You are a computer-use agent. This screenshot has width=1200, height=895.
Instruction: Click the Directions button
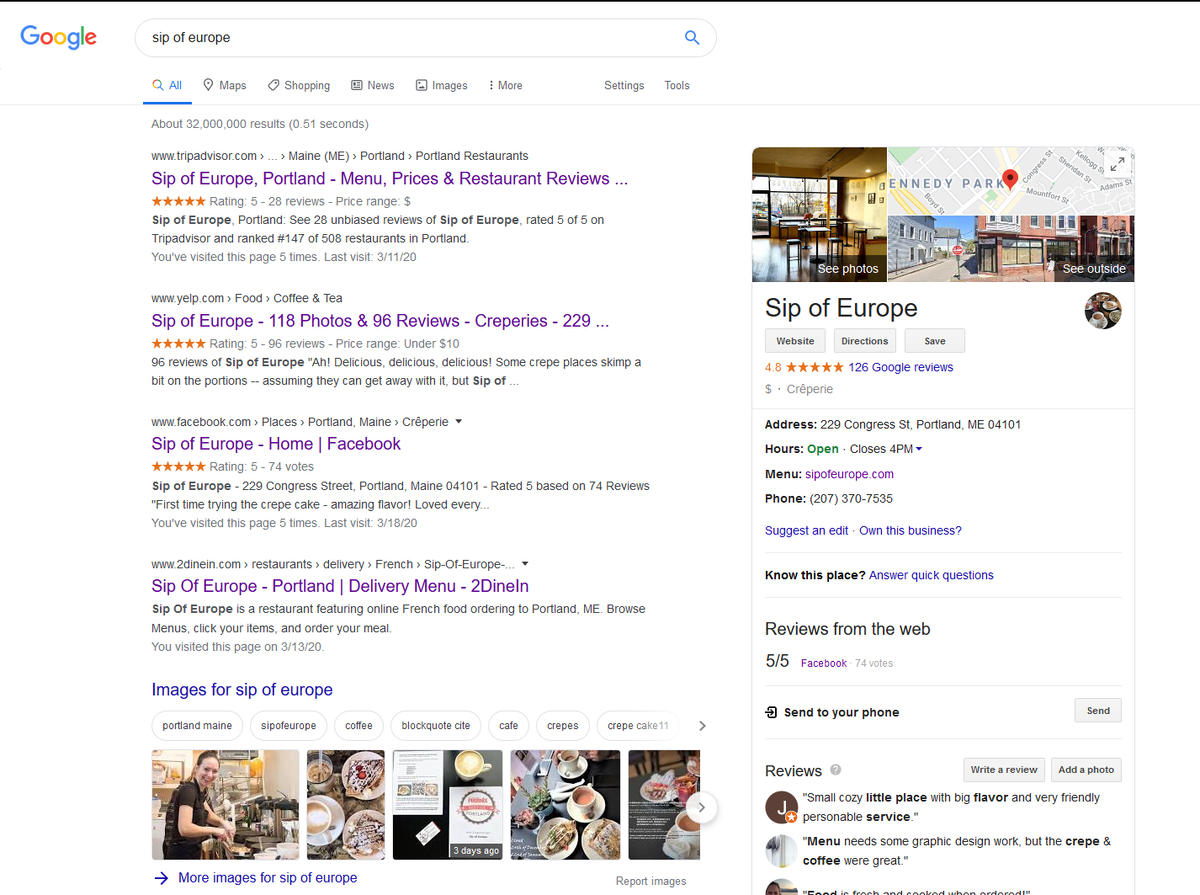865,341
